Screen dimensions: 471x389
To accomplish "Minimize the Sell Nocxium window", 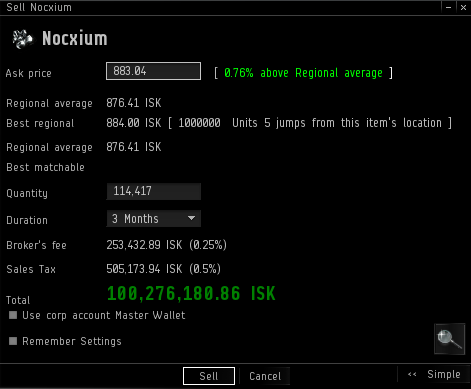I will tap(448, 7).
